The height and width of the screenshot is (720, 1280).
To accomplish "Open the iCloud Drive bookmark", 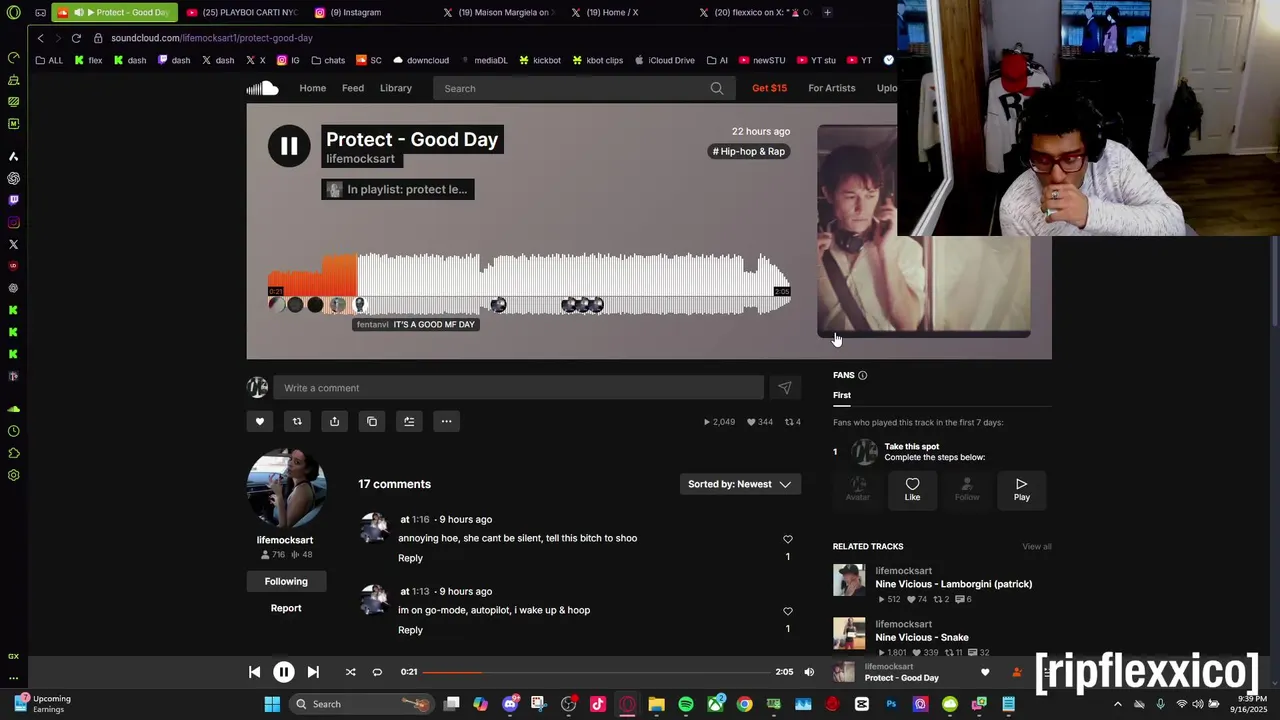I will coord(665,60).
